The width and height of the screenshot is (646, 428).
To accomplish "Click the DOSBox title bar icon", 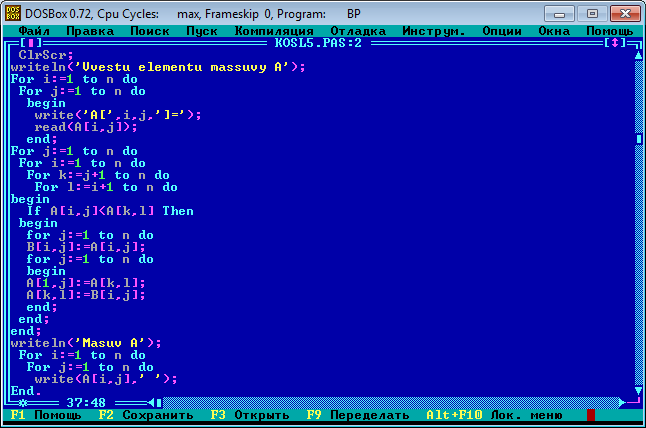I will pos(13,13).
